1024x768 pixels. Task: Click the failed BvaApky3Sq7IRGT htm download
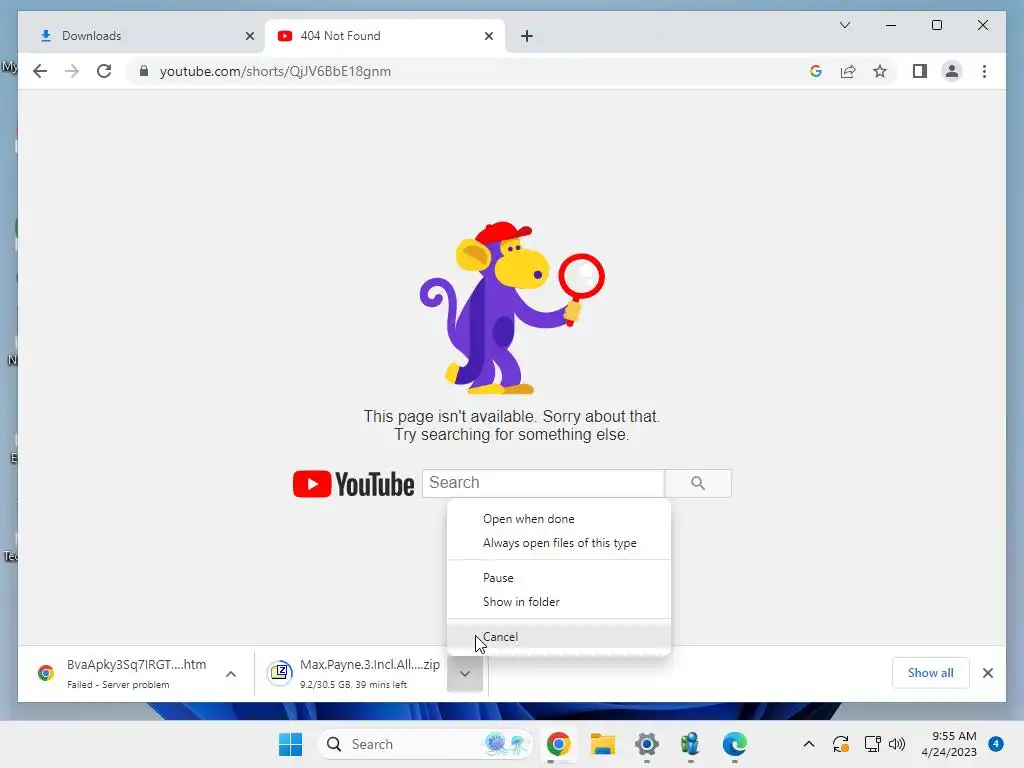coord(124,673)
